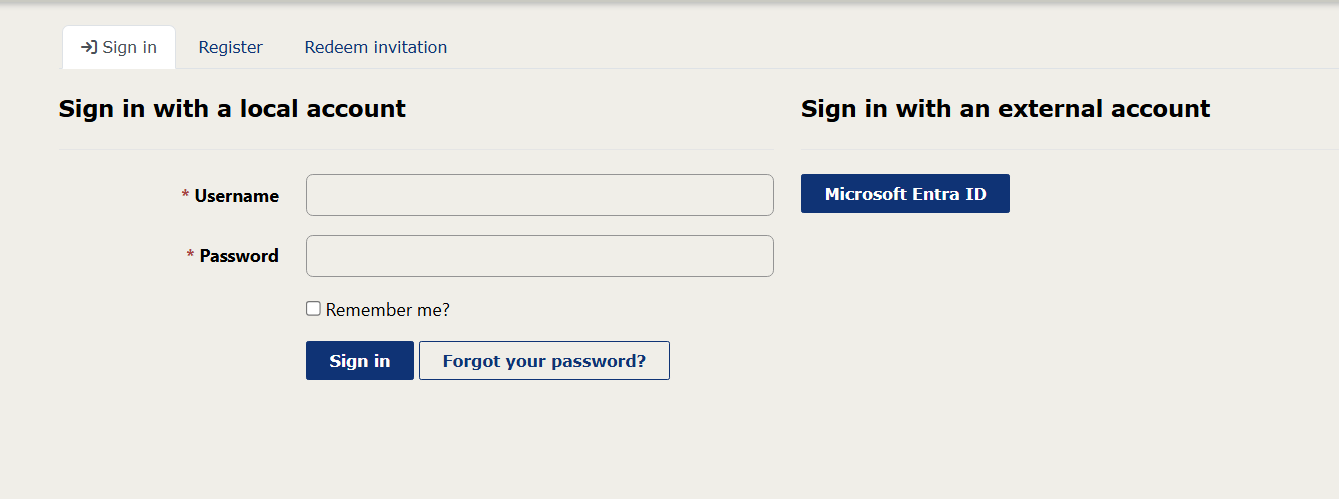Click the 'Remember me?' label text
Screen dimensions: 1339x499
click(388, 310)
